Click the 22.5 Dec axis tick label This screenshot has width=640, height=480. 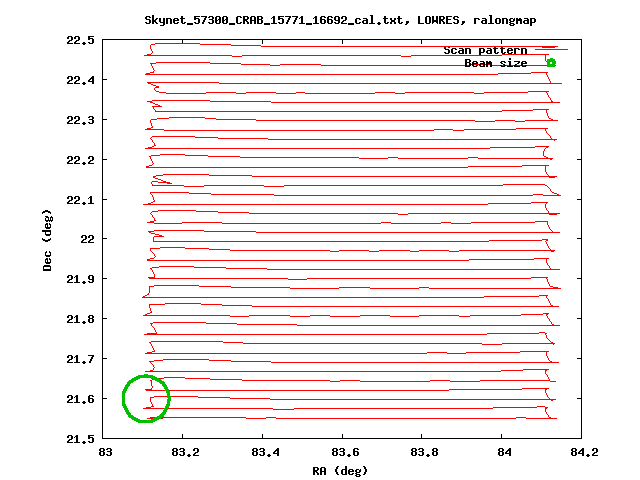(x=80, y=40)
